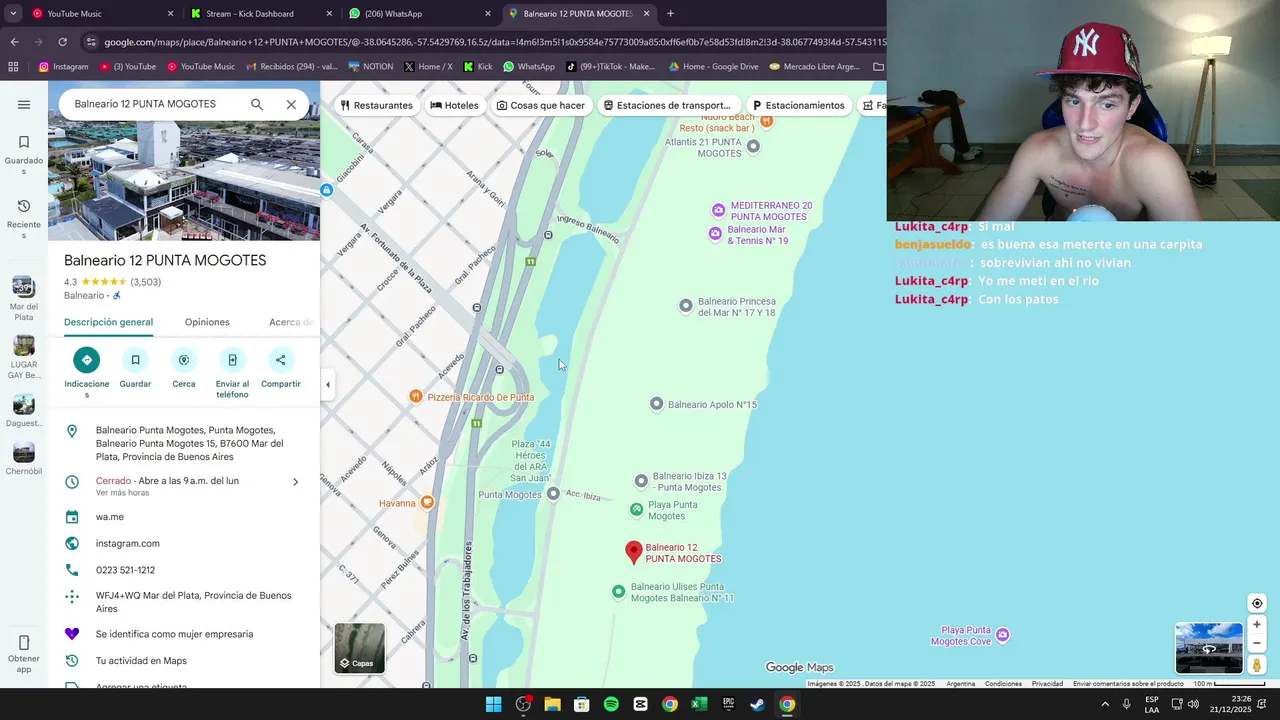Image resolution: width=1280 pixels, height=720 pixels.
Task: Click the 3,503 reviews count
Action: point(146,282)
